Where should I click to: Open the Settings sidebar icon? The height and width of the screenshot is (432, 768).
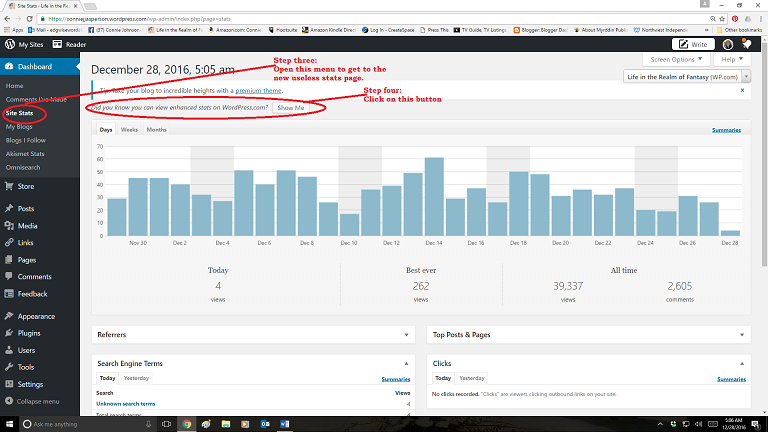click(x=9, y=384)
